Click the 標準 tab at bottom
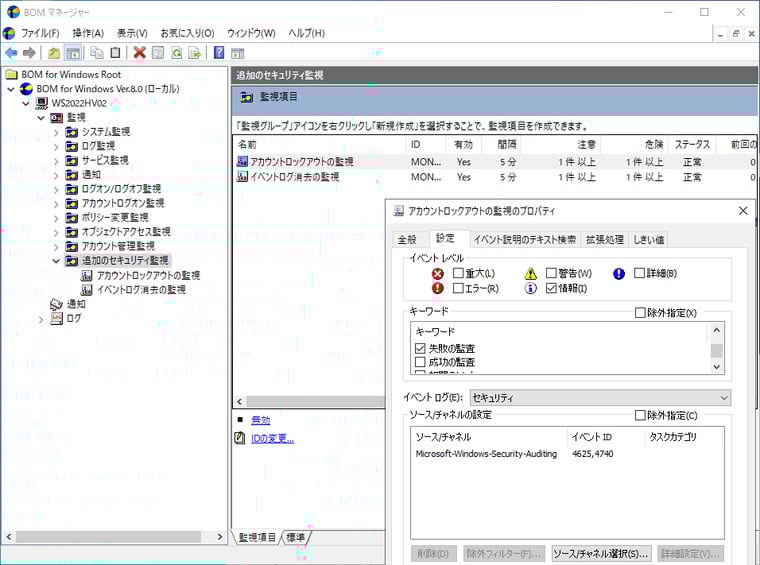This screenshot has height=565, width=760. 295,537
